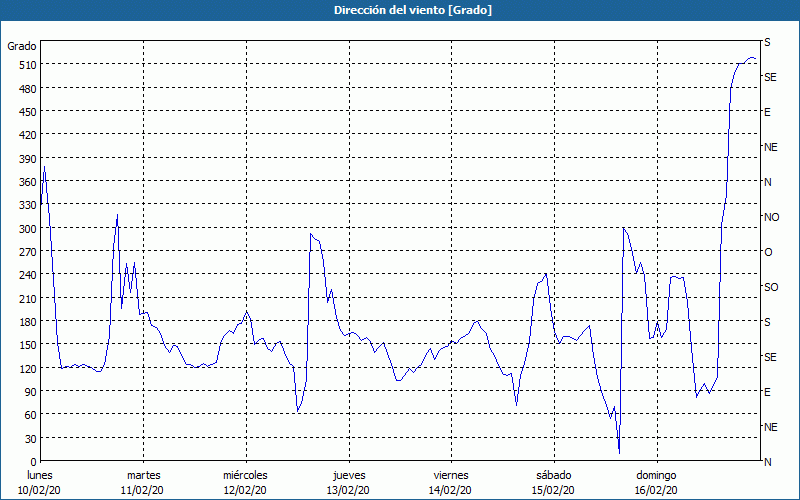Click the date 11/02/20
The width and height of the screenshot is (800, 500).
tap(142, 490)
